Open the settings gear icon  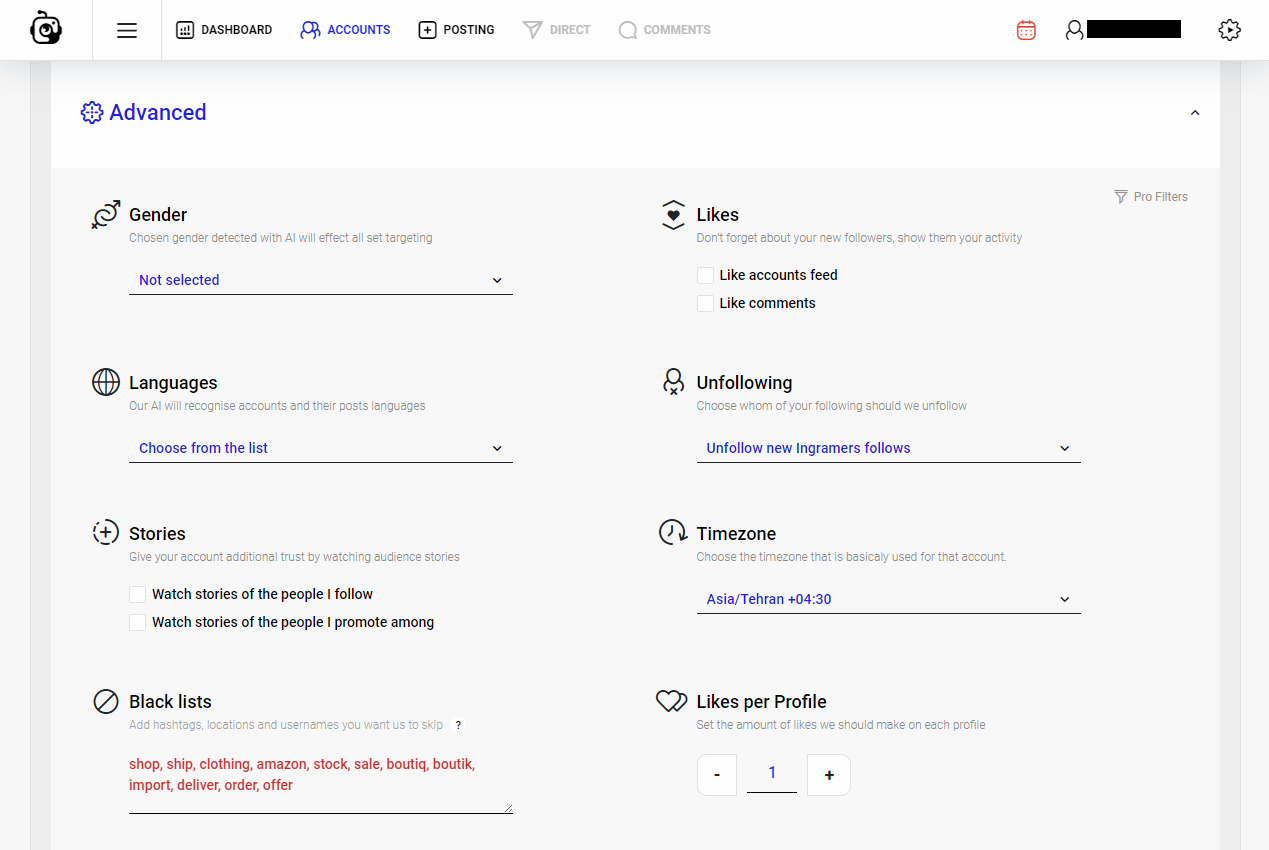pyautogui.click(x=1229, y=30)
